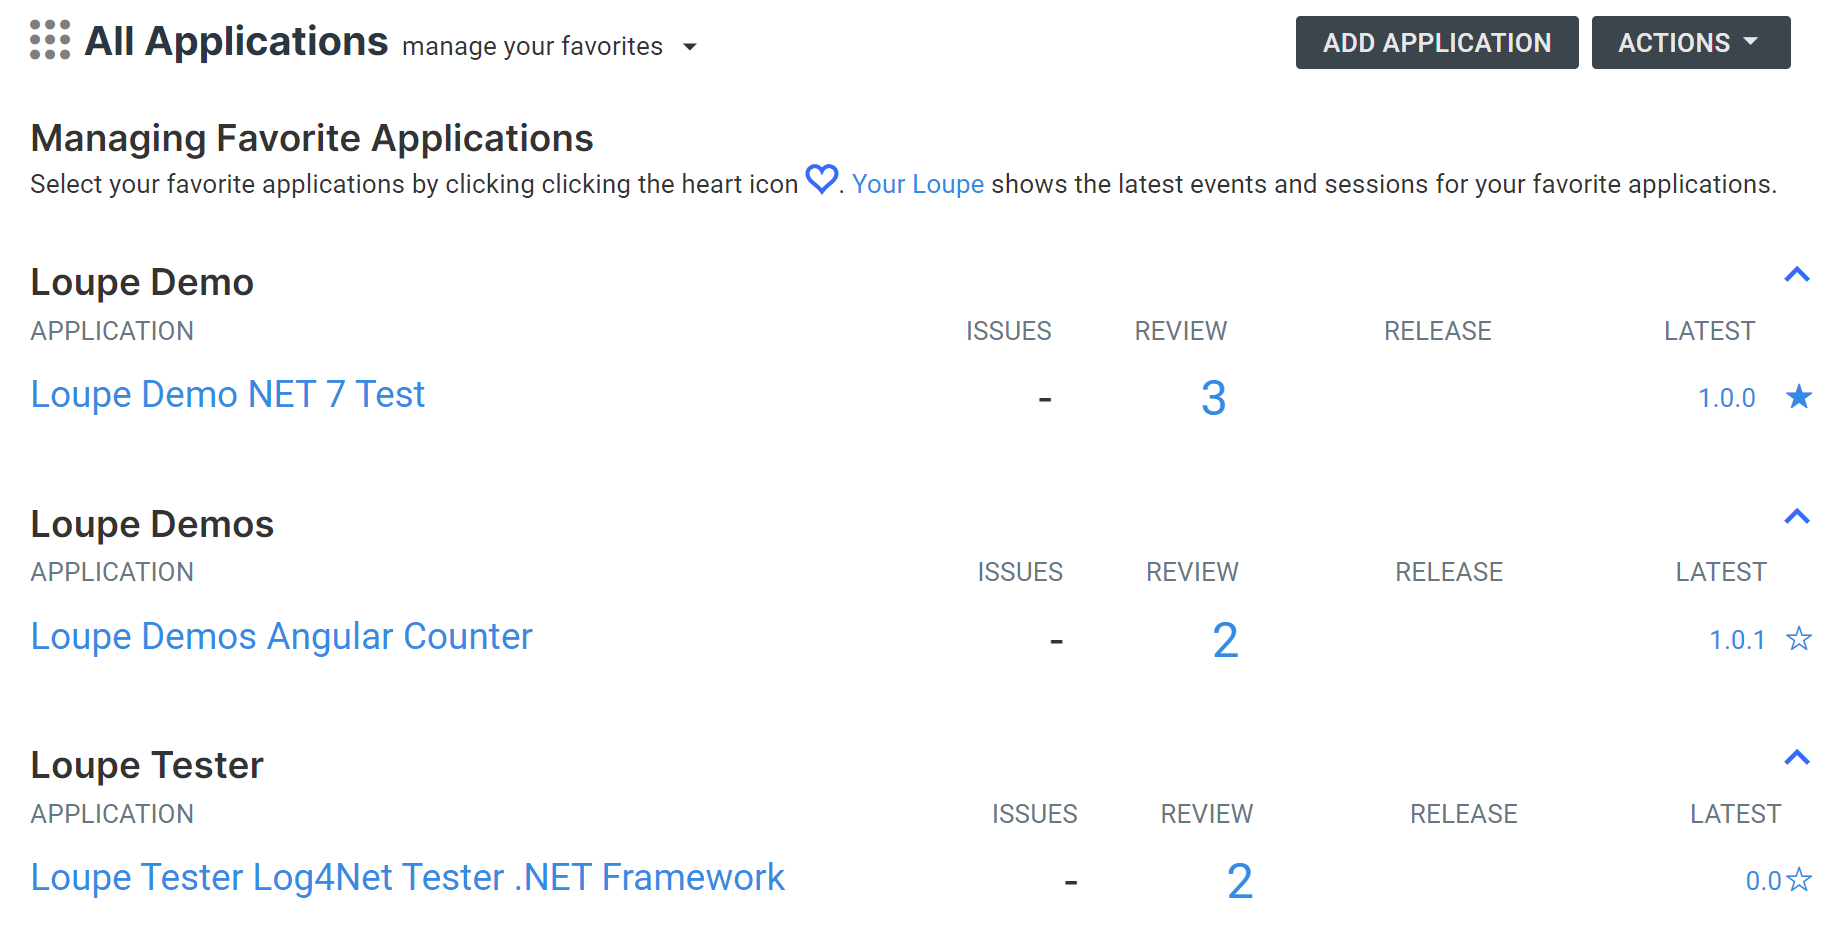The height and width of the screenshot is (928, 1842).
Task: Open latest version 1.0.1 link
Action: [x=1738, y=640]
